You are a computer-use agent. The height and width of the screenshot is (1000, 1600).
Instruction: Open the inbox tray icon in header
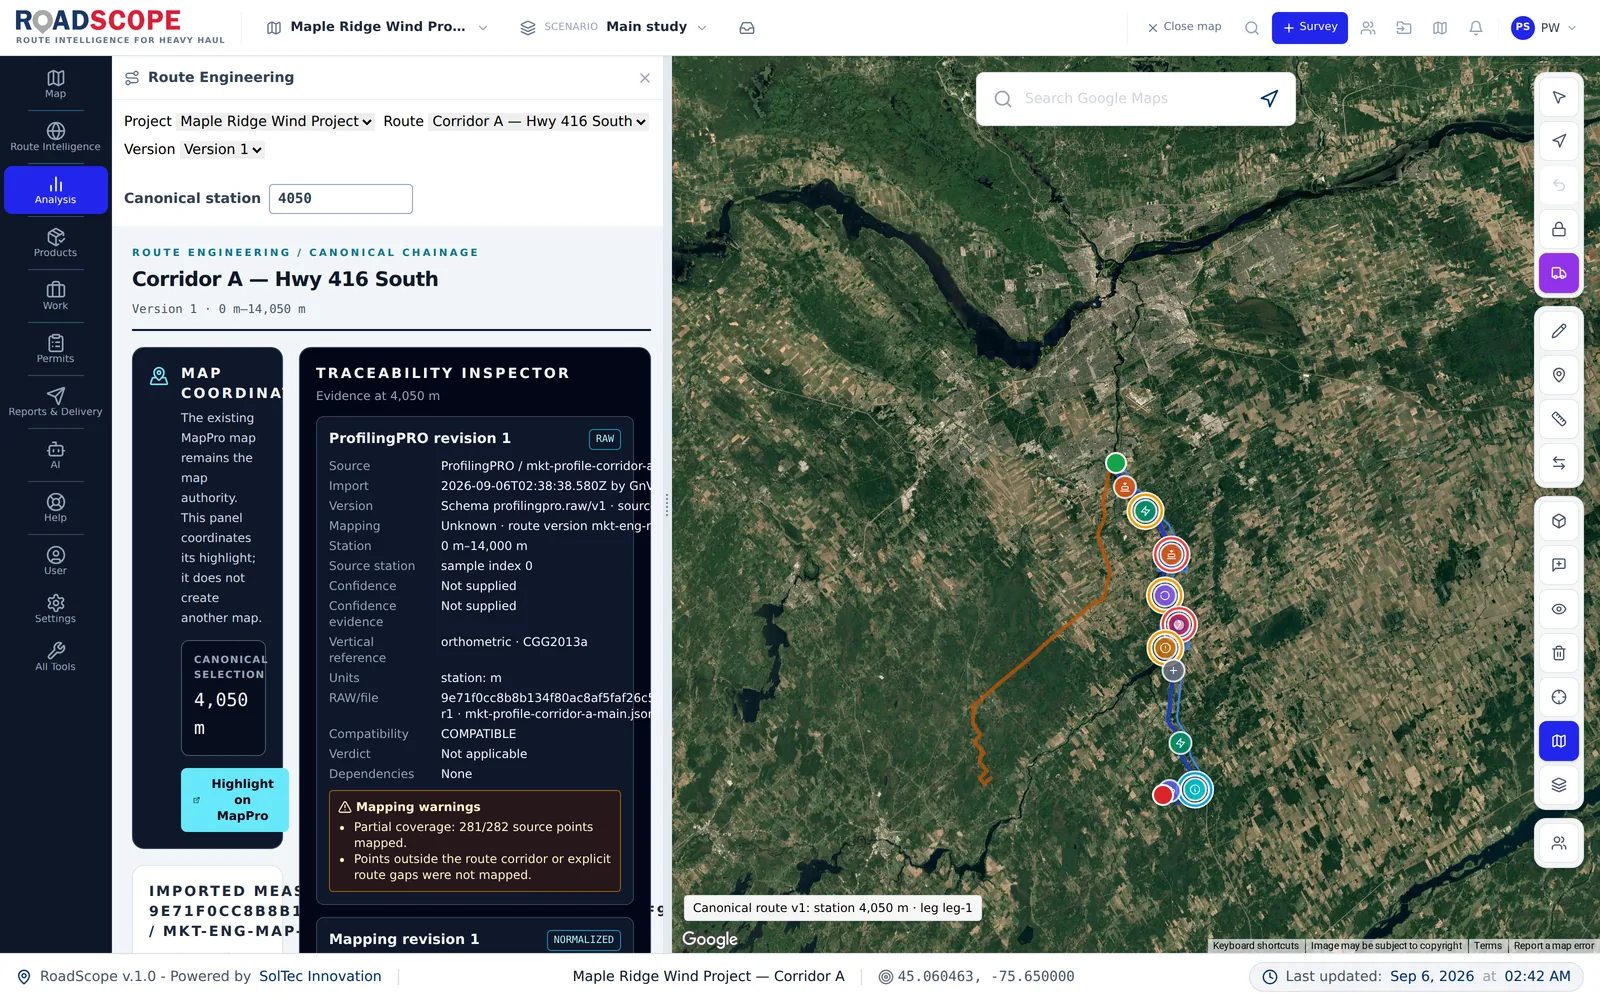tap(747, 28)
